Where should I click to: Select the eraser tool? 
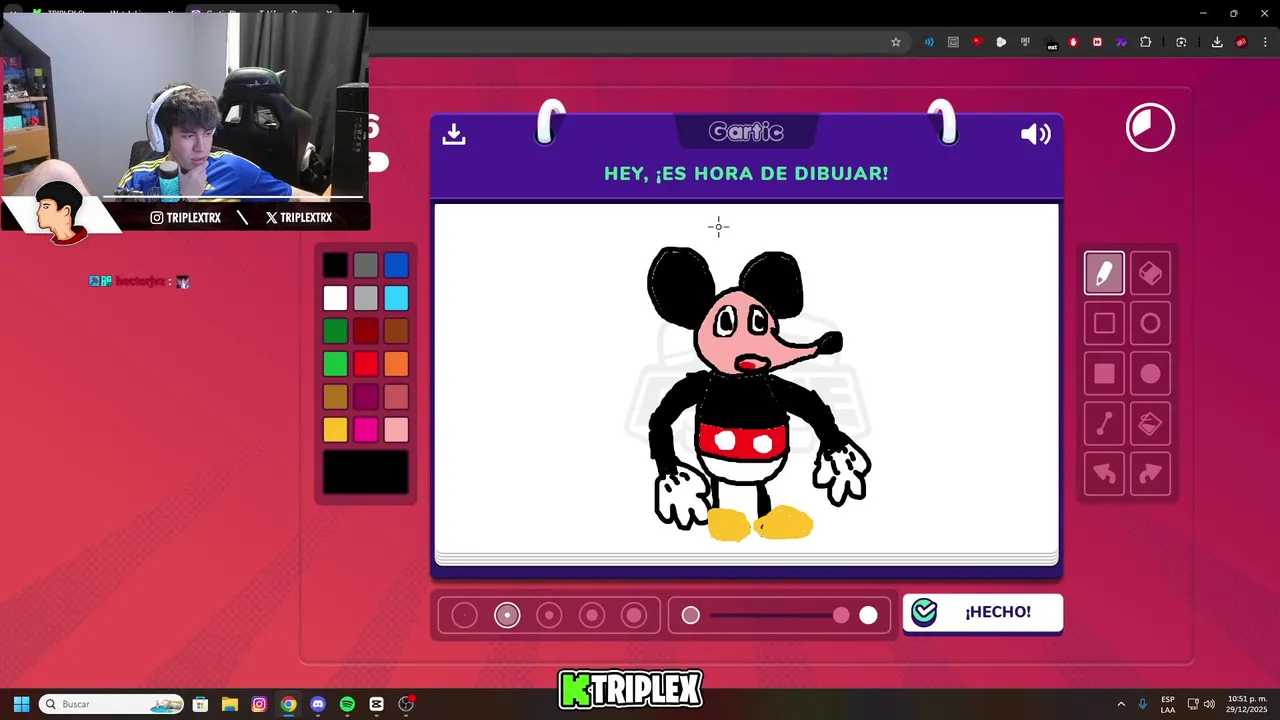tap(1150, 273)
